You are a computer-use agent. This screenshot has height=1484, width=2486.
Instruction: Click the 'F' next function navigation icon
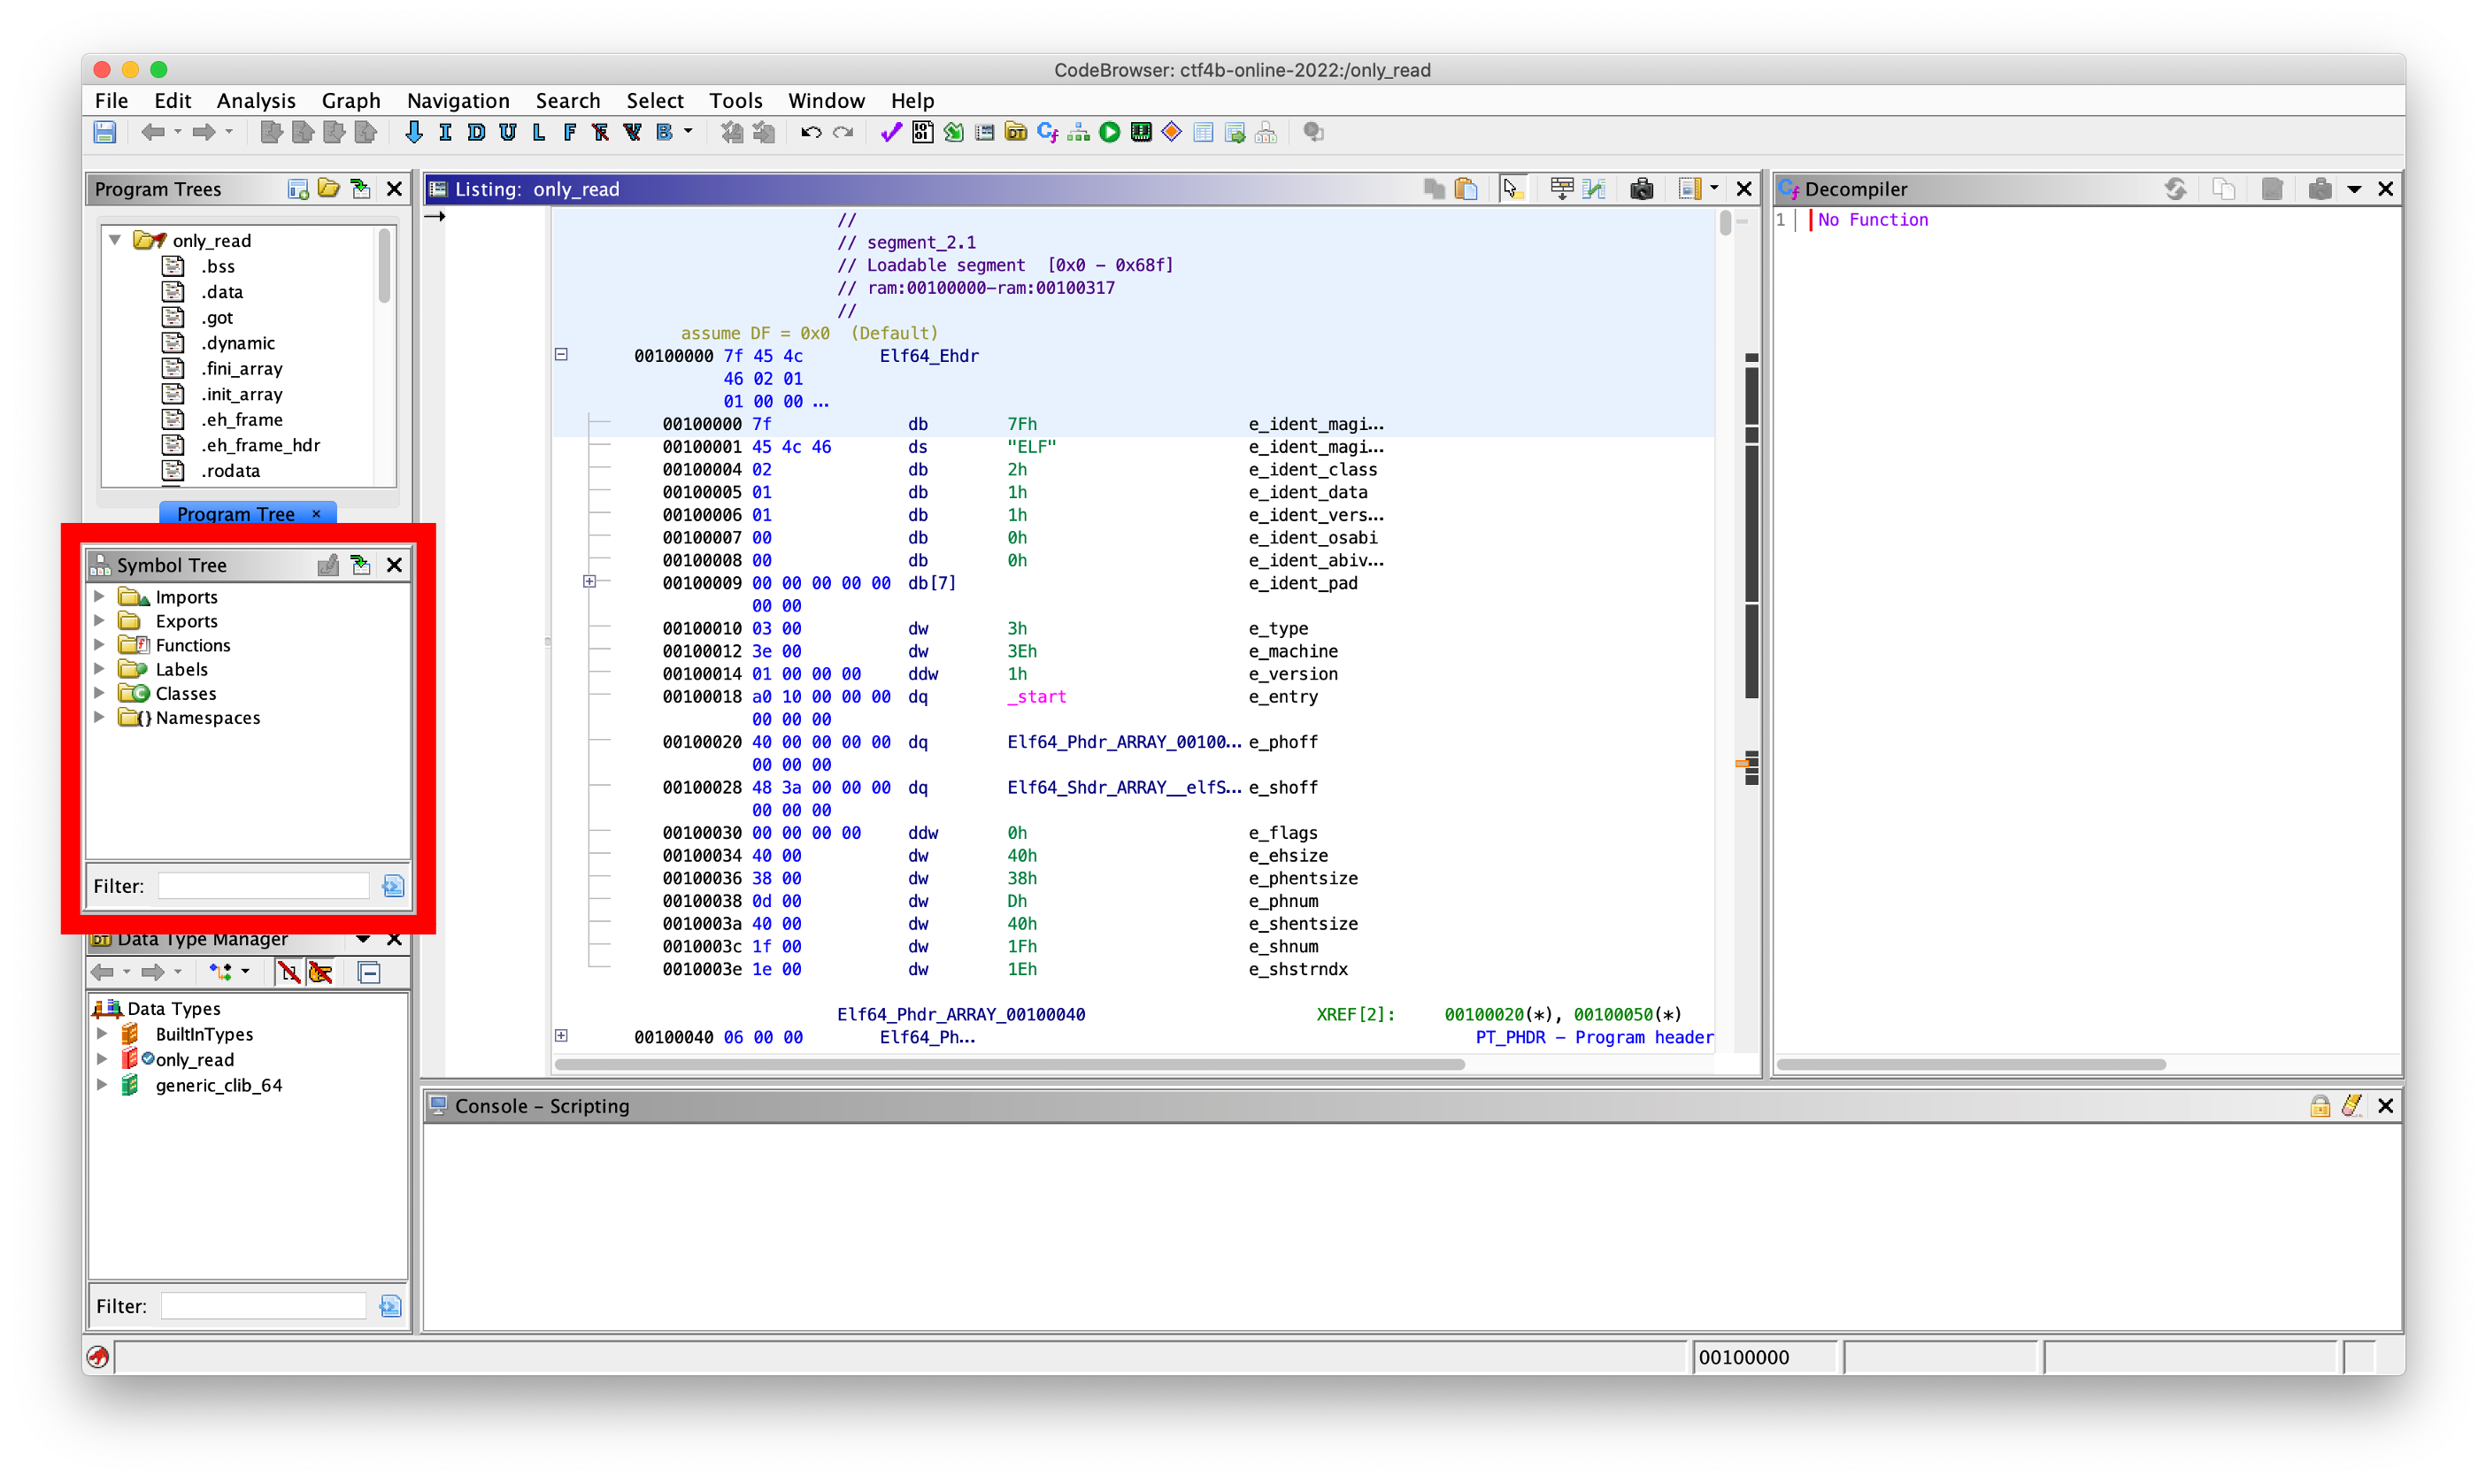570,132
